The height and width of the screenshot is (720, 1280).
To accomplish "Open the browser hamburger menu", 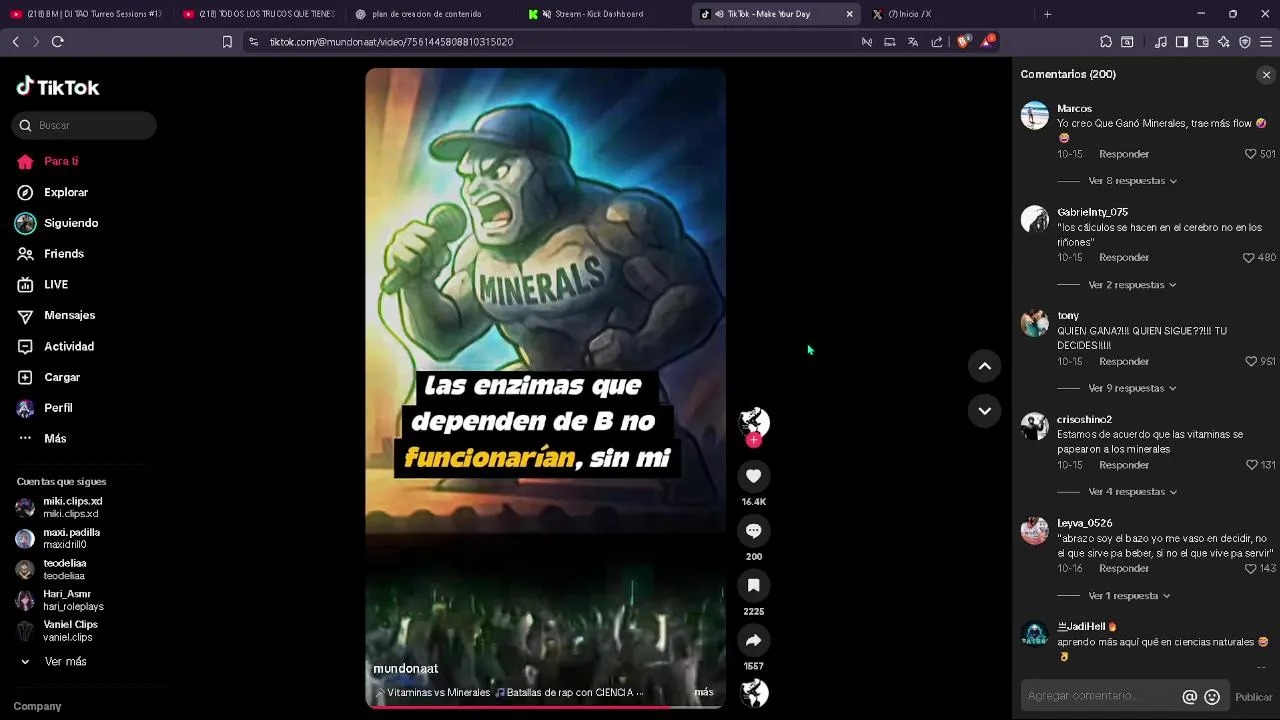I will (x=1266, y=42).
